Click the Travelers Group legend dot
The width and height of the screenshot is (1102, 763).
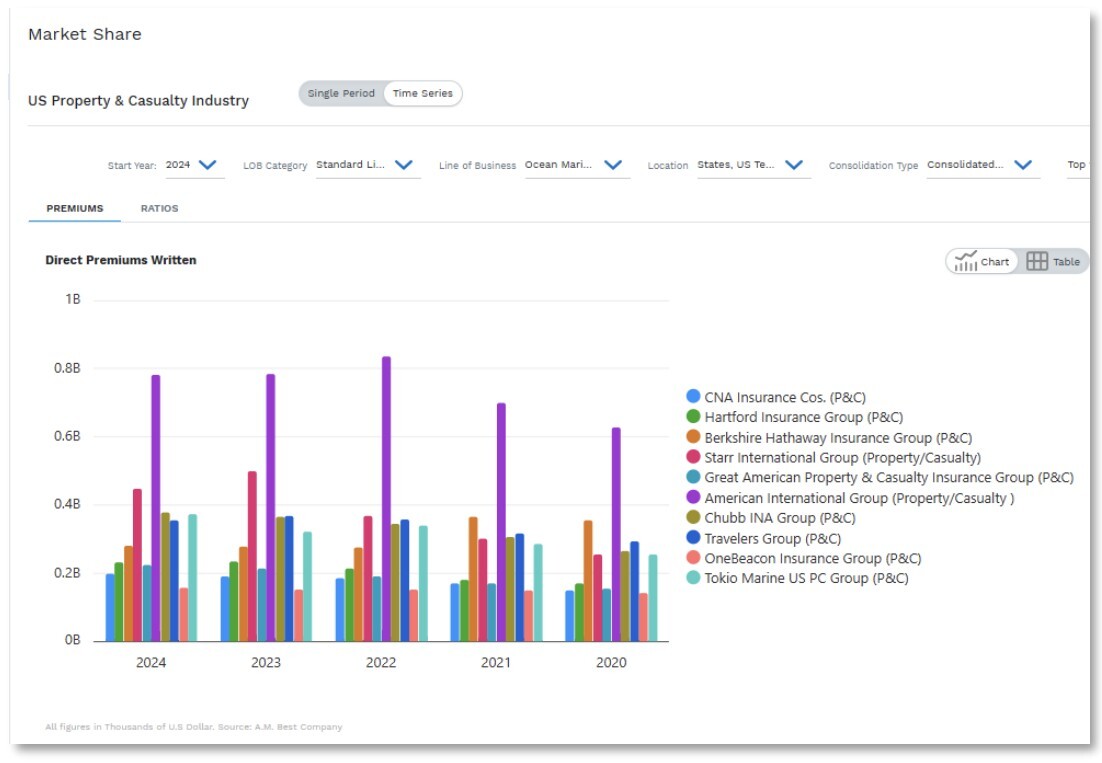[x=693, y=538]
